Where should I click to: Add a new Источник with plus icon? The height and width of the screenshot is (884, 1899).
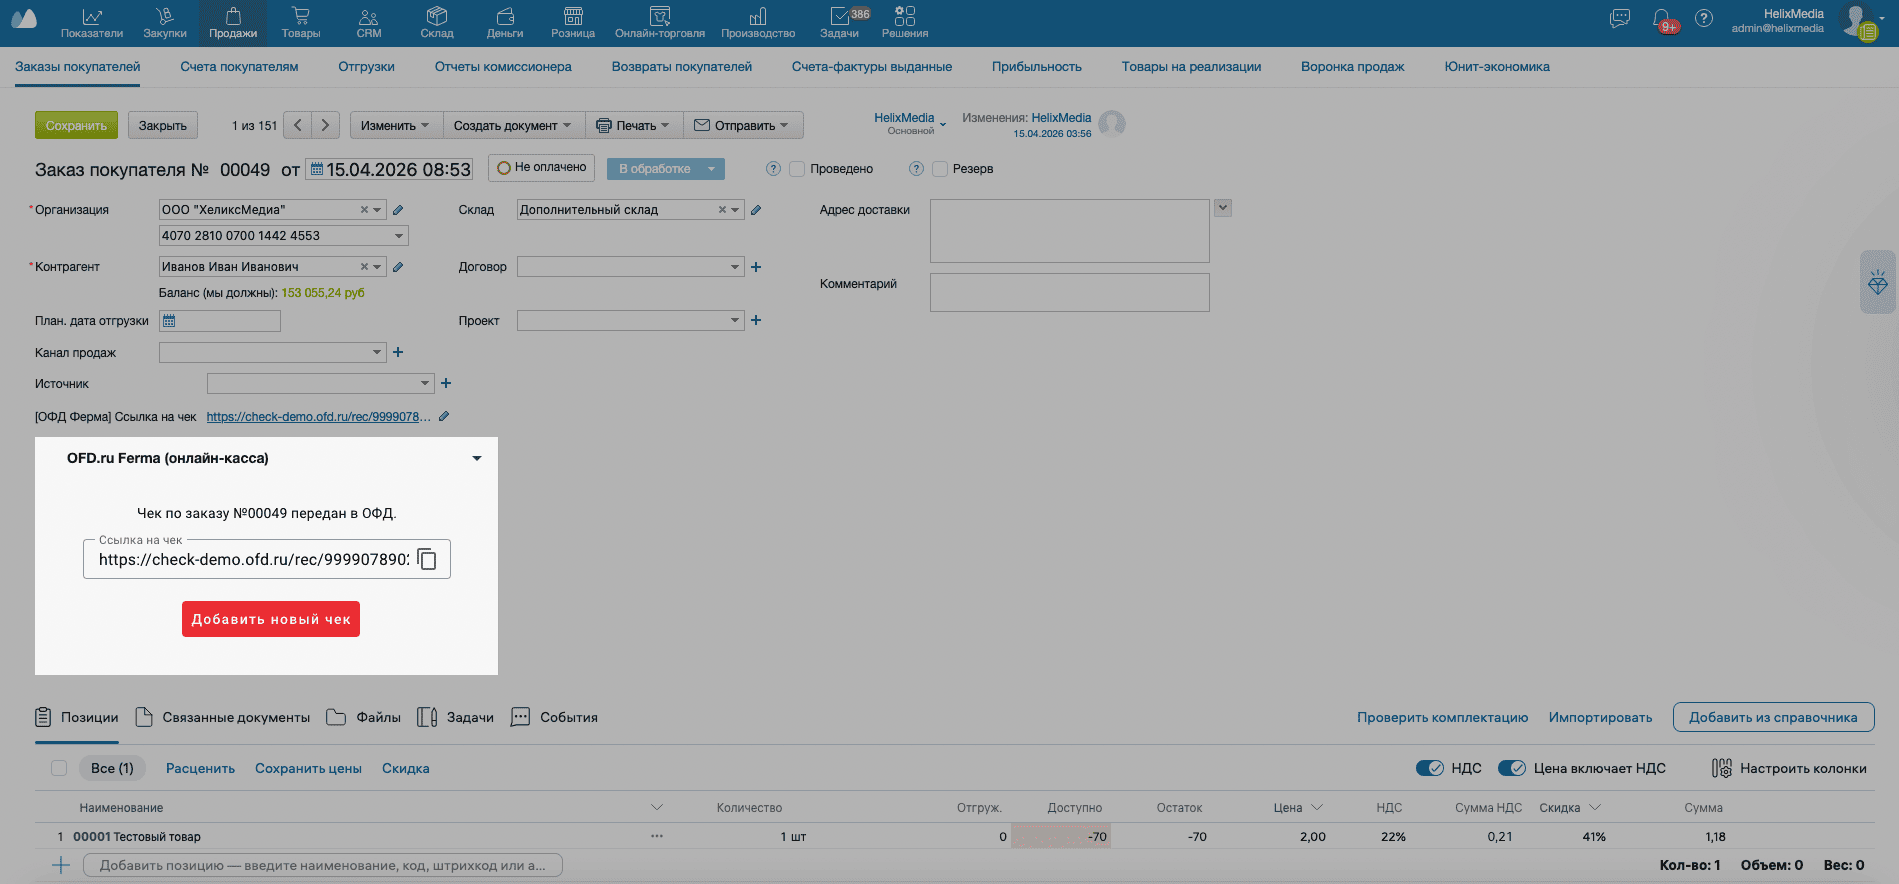446,383
